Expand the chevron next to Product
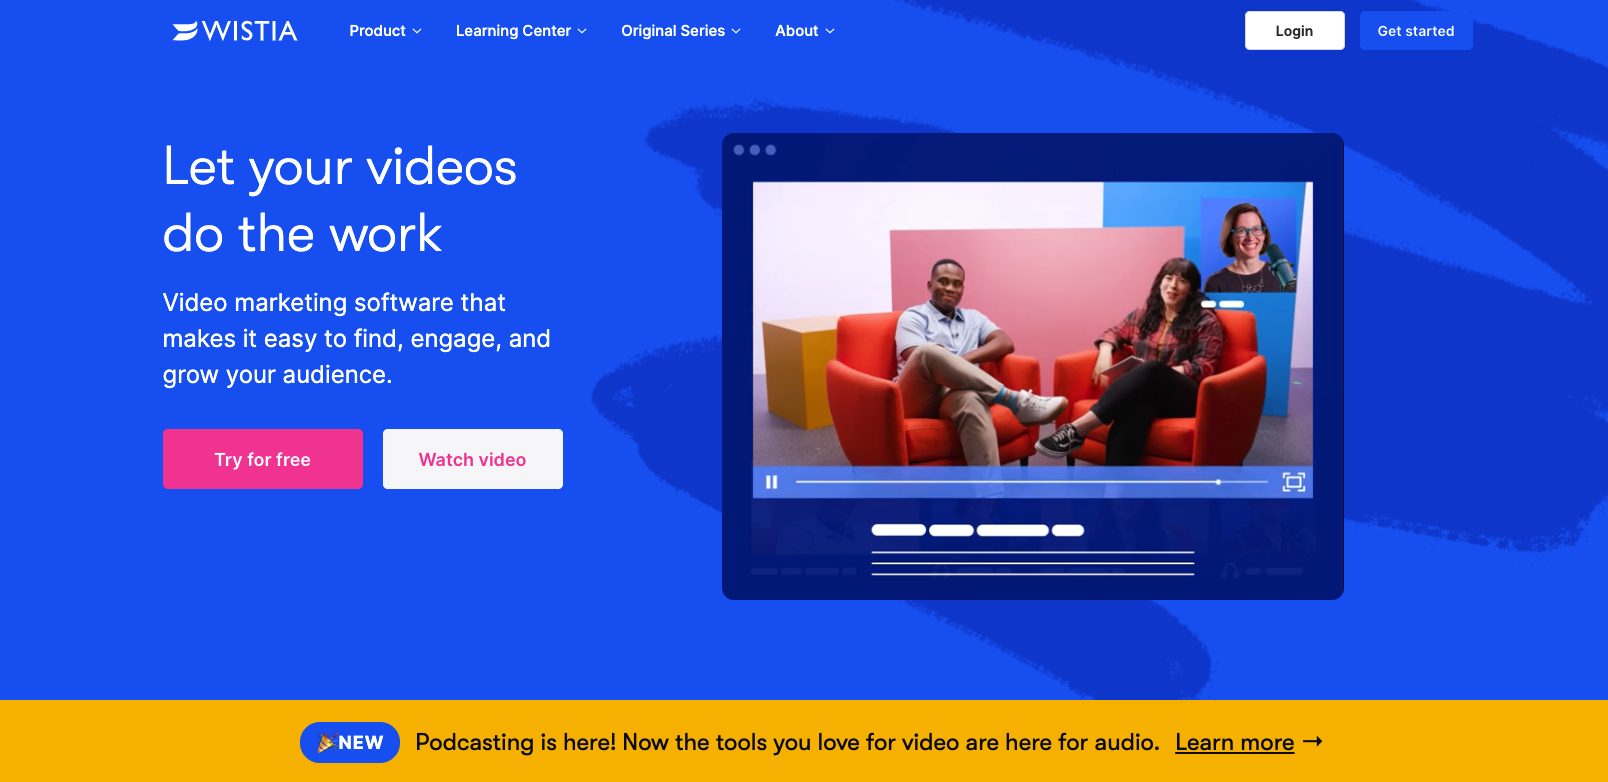 coord(417,32)
